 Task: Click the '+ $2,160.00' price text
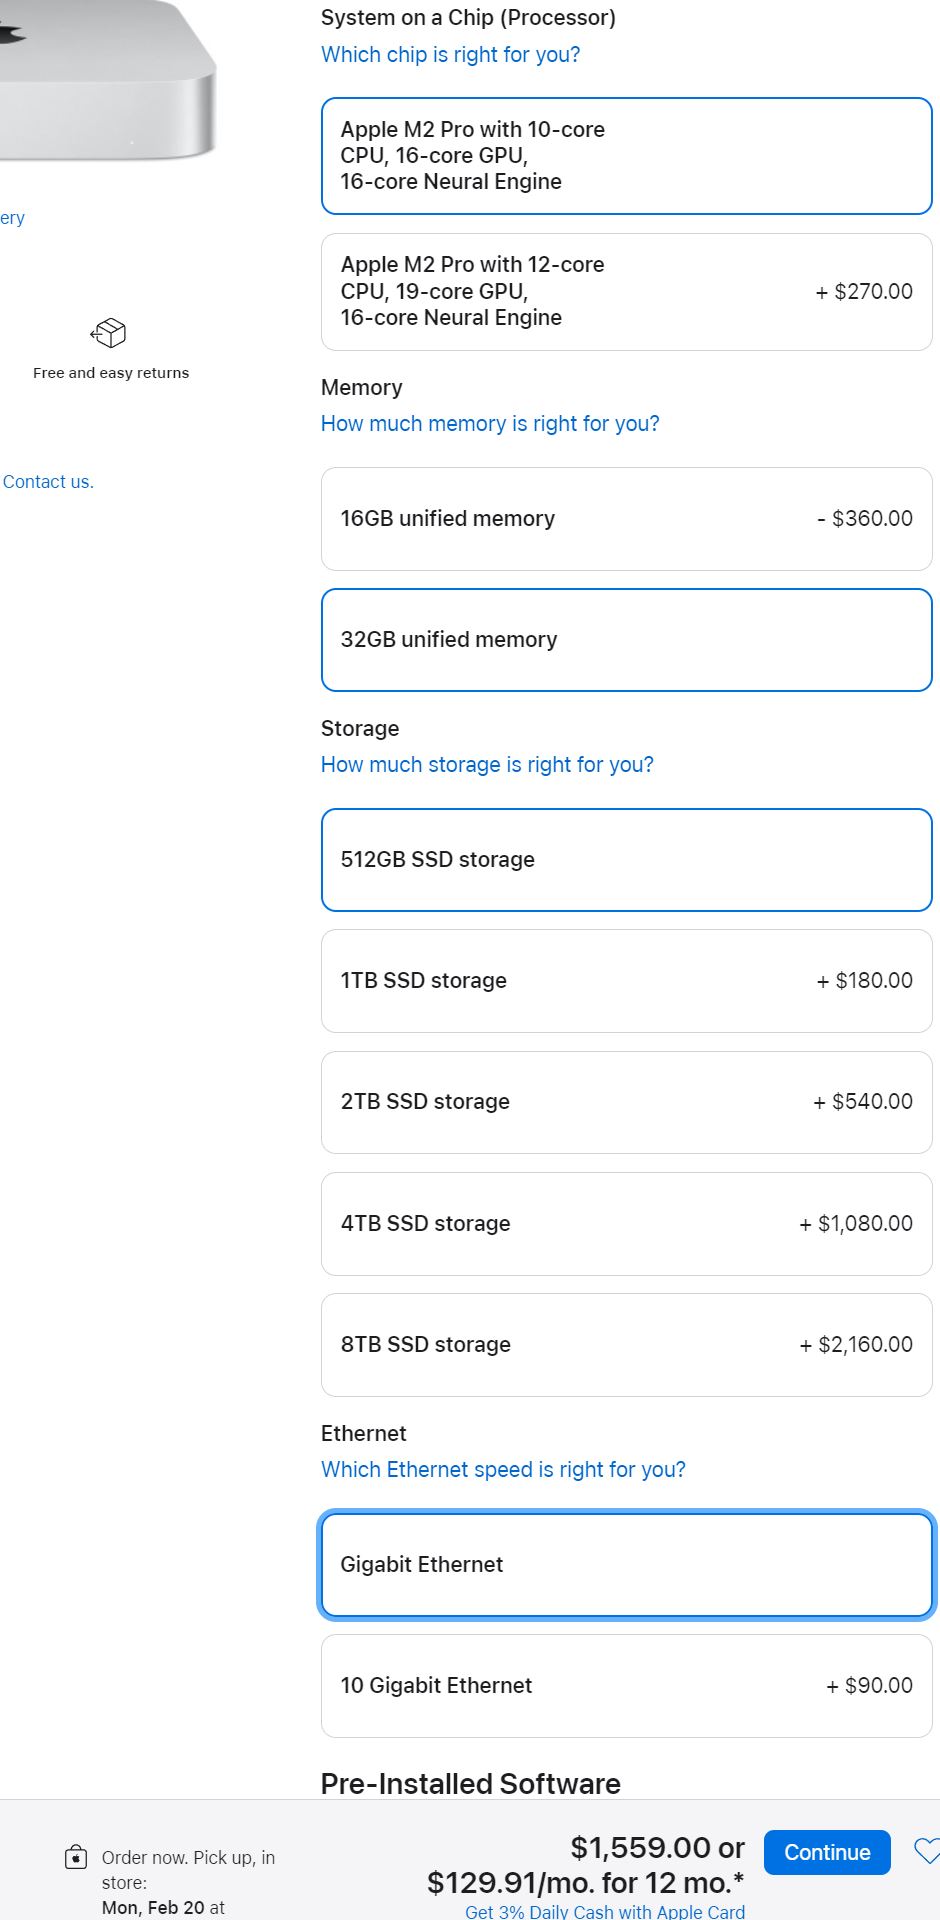point(856,1345)
